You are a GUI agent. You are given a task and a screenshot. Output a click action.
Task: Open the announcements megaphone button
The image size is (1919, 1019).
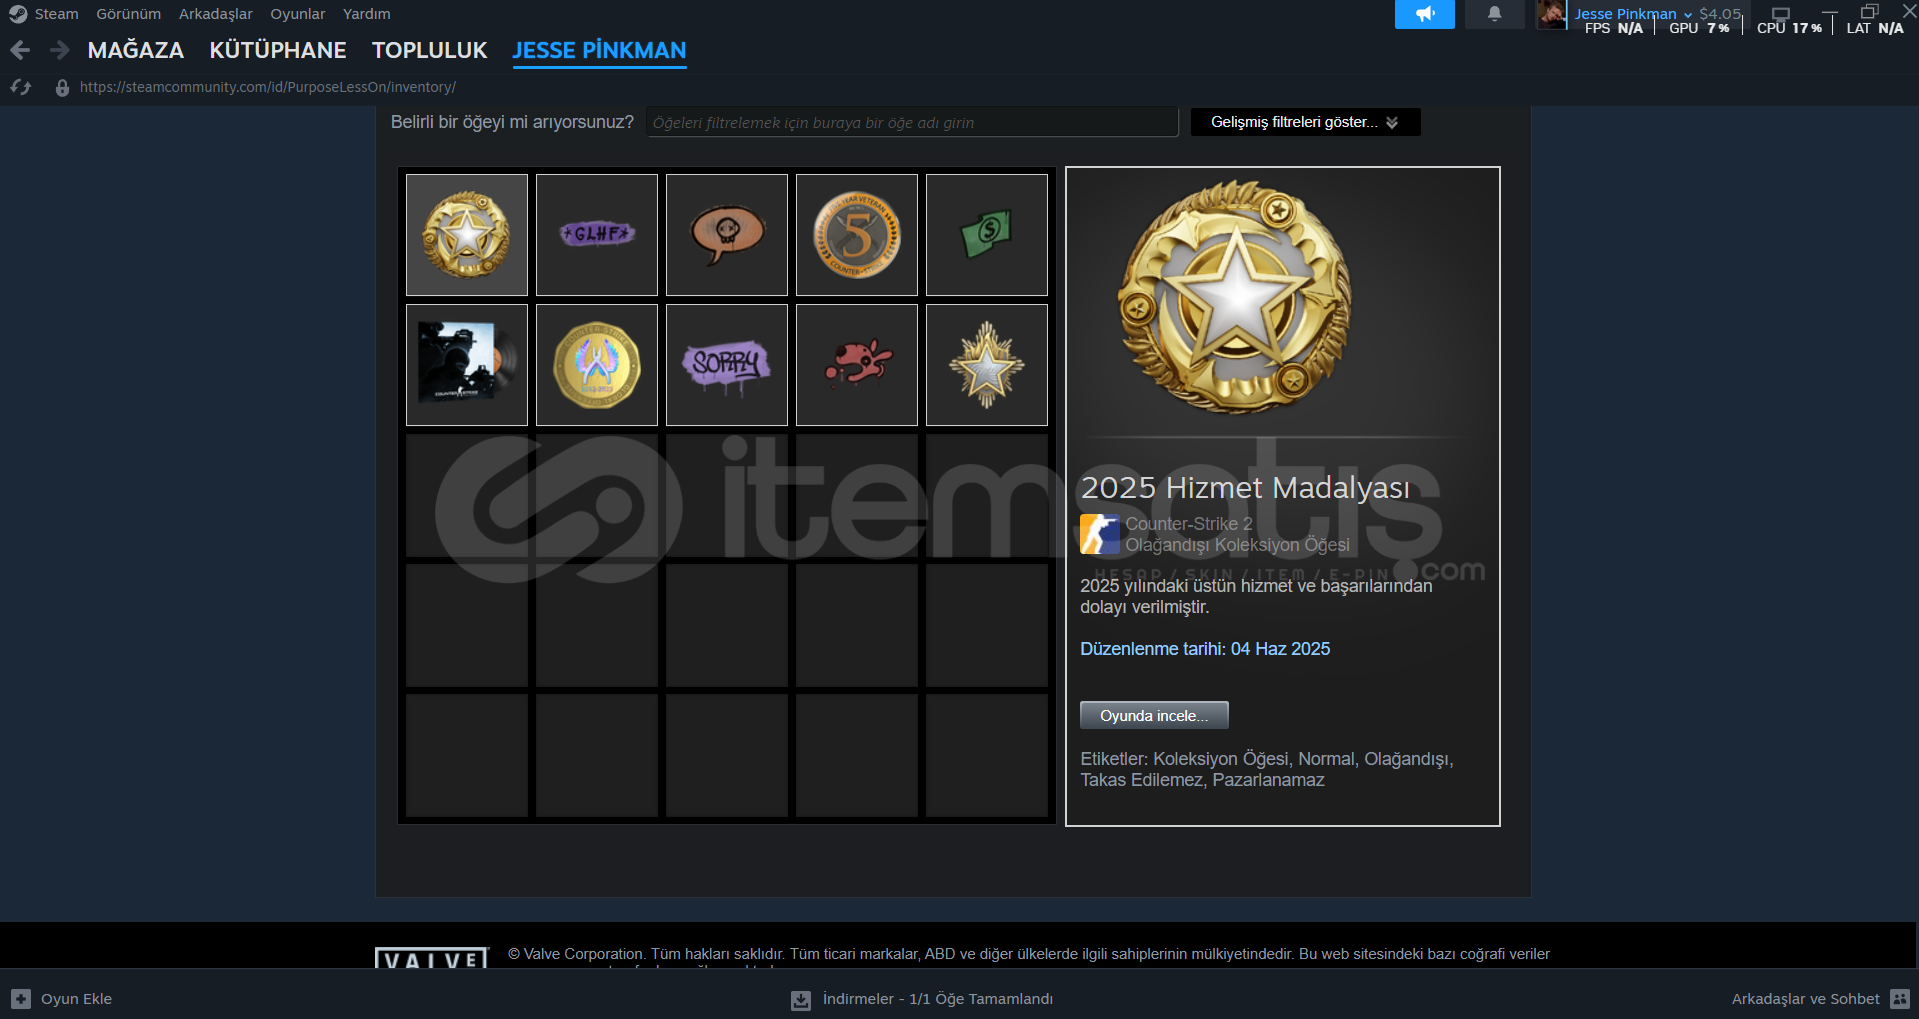coord(1424,14)
